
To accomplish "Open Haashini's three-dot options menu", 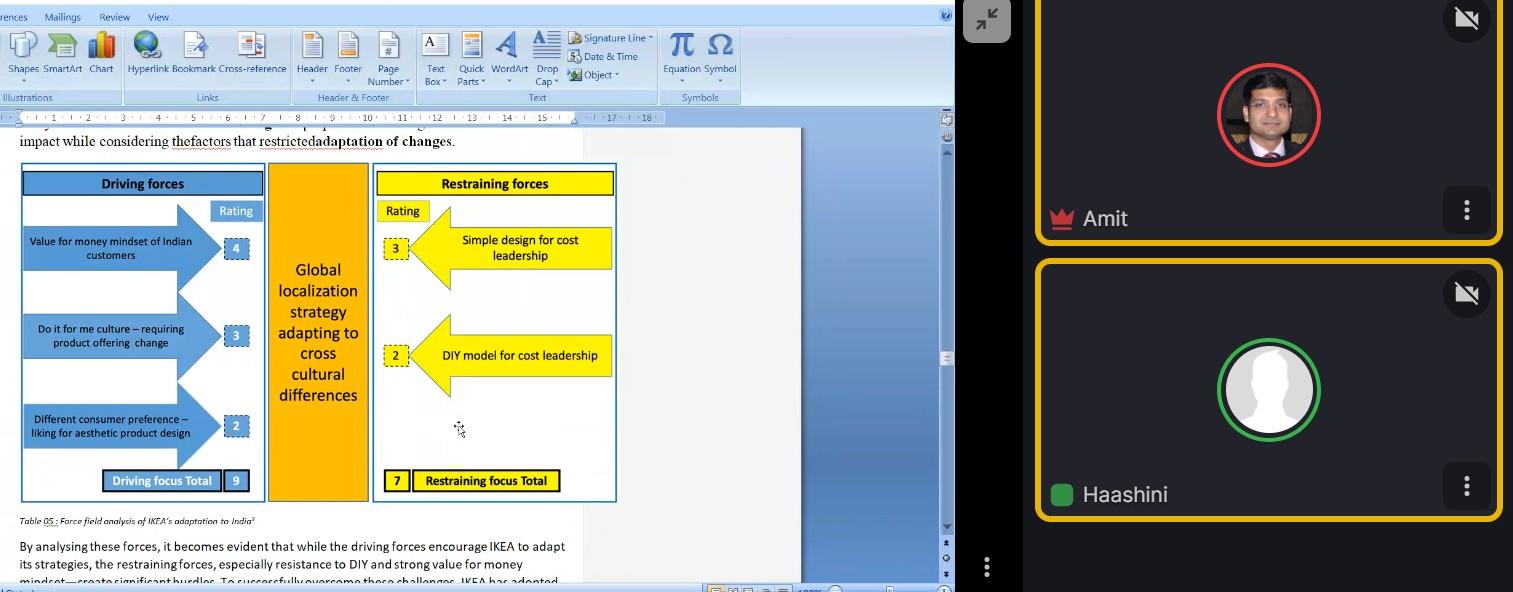I will coord(1466,486).
